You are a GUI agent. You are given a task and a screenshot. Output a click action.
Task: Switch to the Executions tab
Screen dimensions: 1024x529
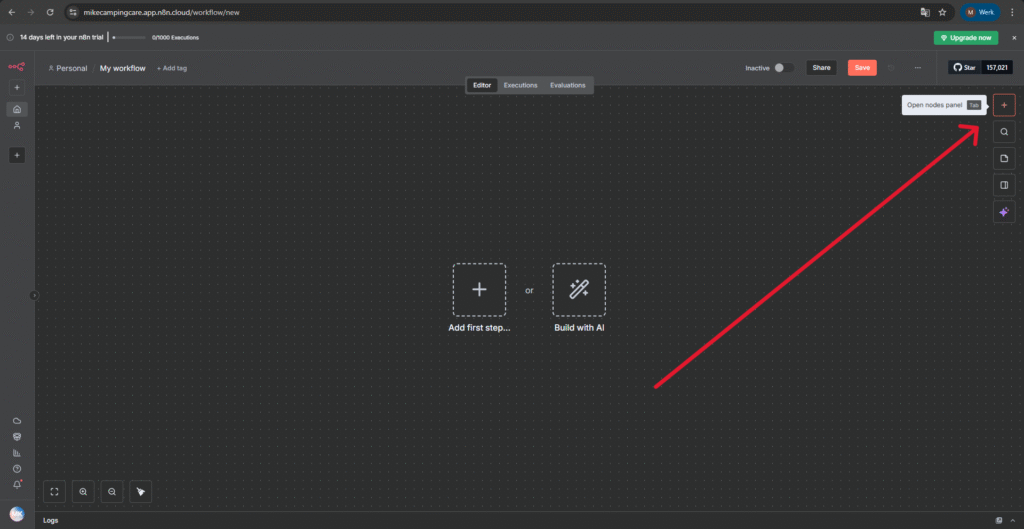pos(520,85)
